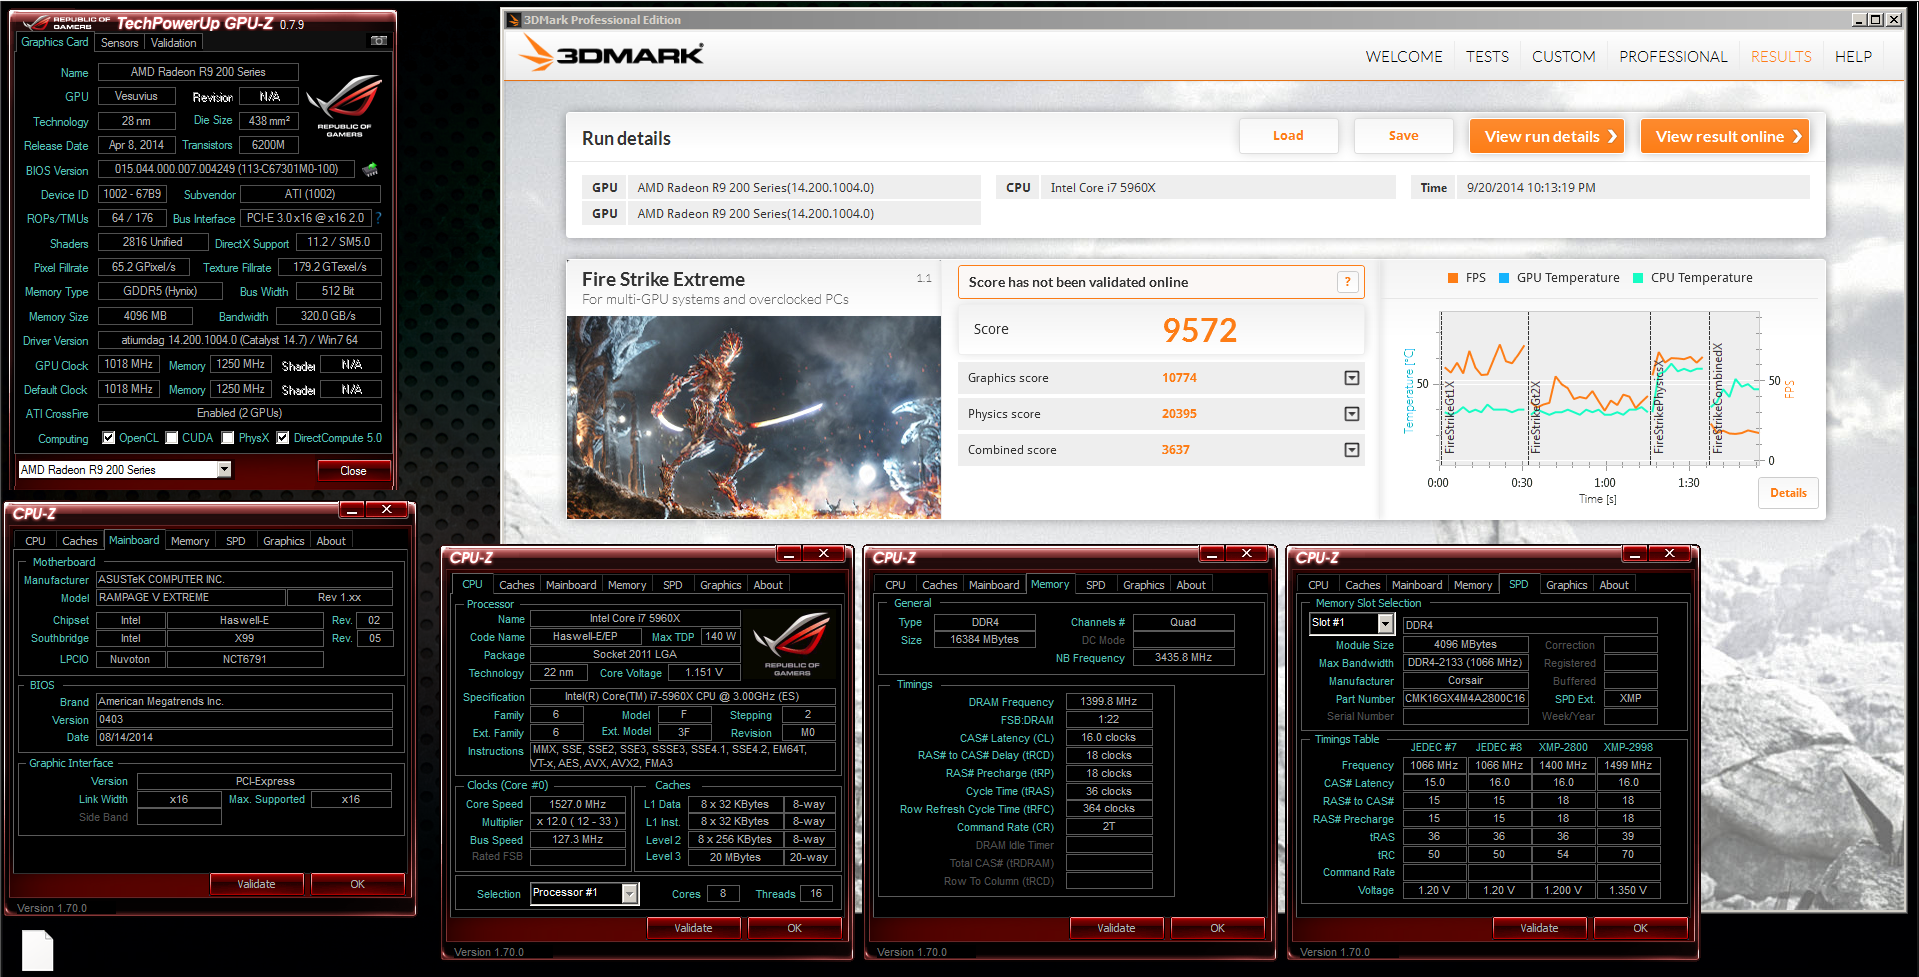Click Validate in the CPU-Z Processor window
The height and width of the screenshot is (977, 1919).
tap(693, 928)
